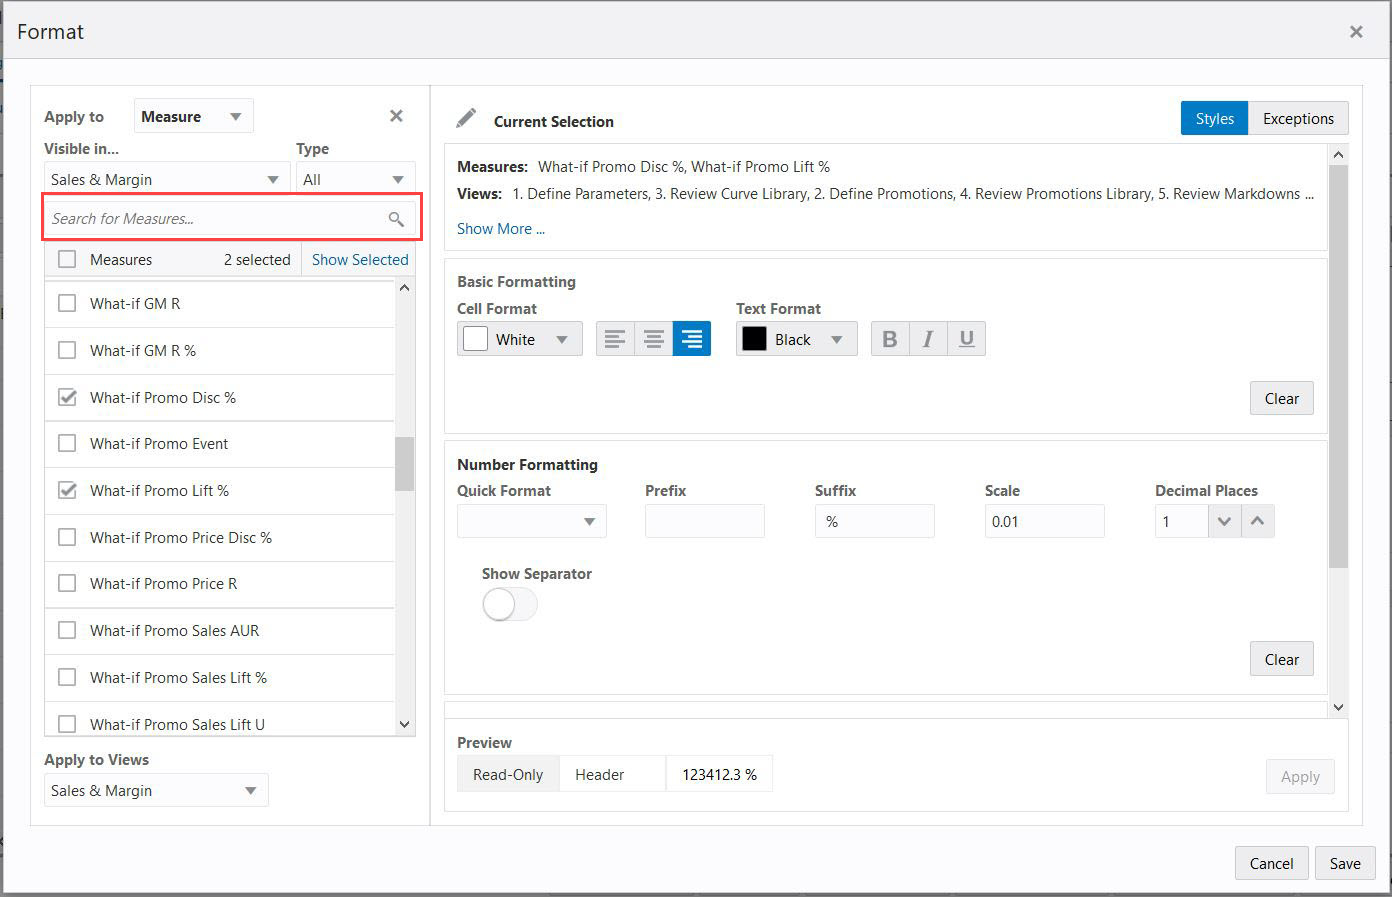Open the Apply to Views dropdown
This screenshot has height=897, width=1392.
(x=156, y=790)
